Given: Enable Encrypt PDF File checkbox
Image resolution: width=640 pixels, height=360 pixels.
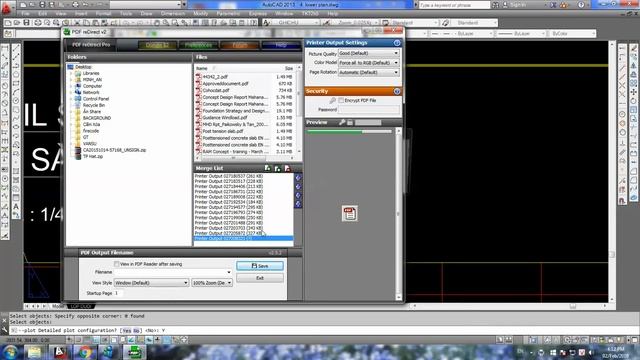Looking at the screenshot, I should pos(341,100).
